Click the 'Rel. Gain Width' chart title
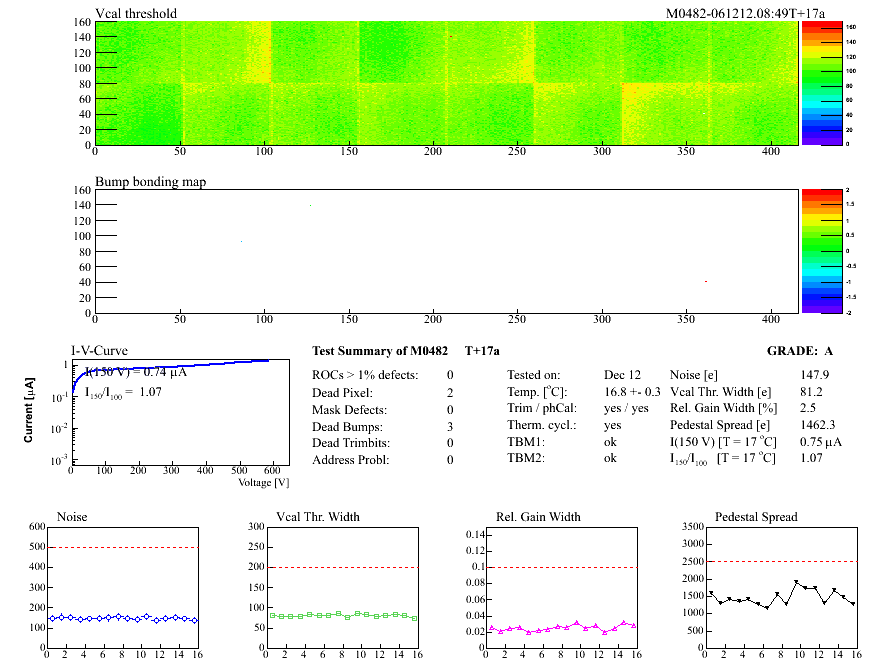 point(538,517)
